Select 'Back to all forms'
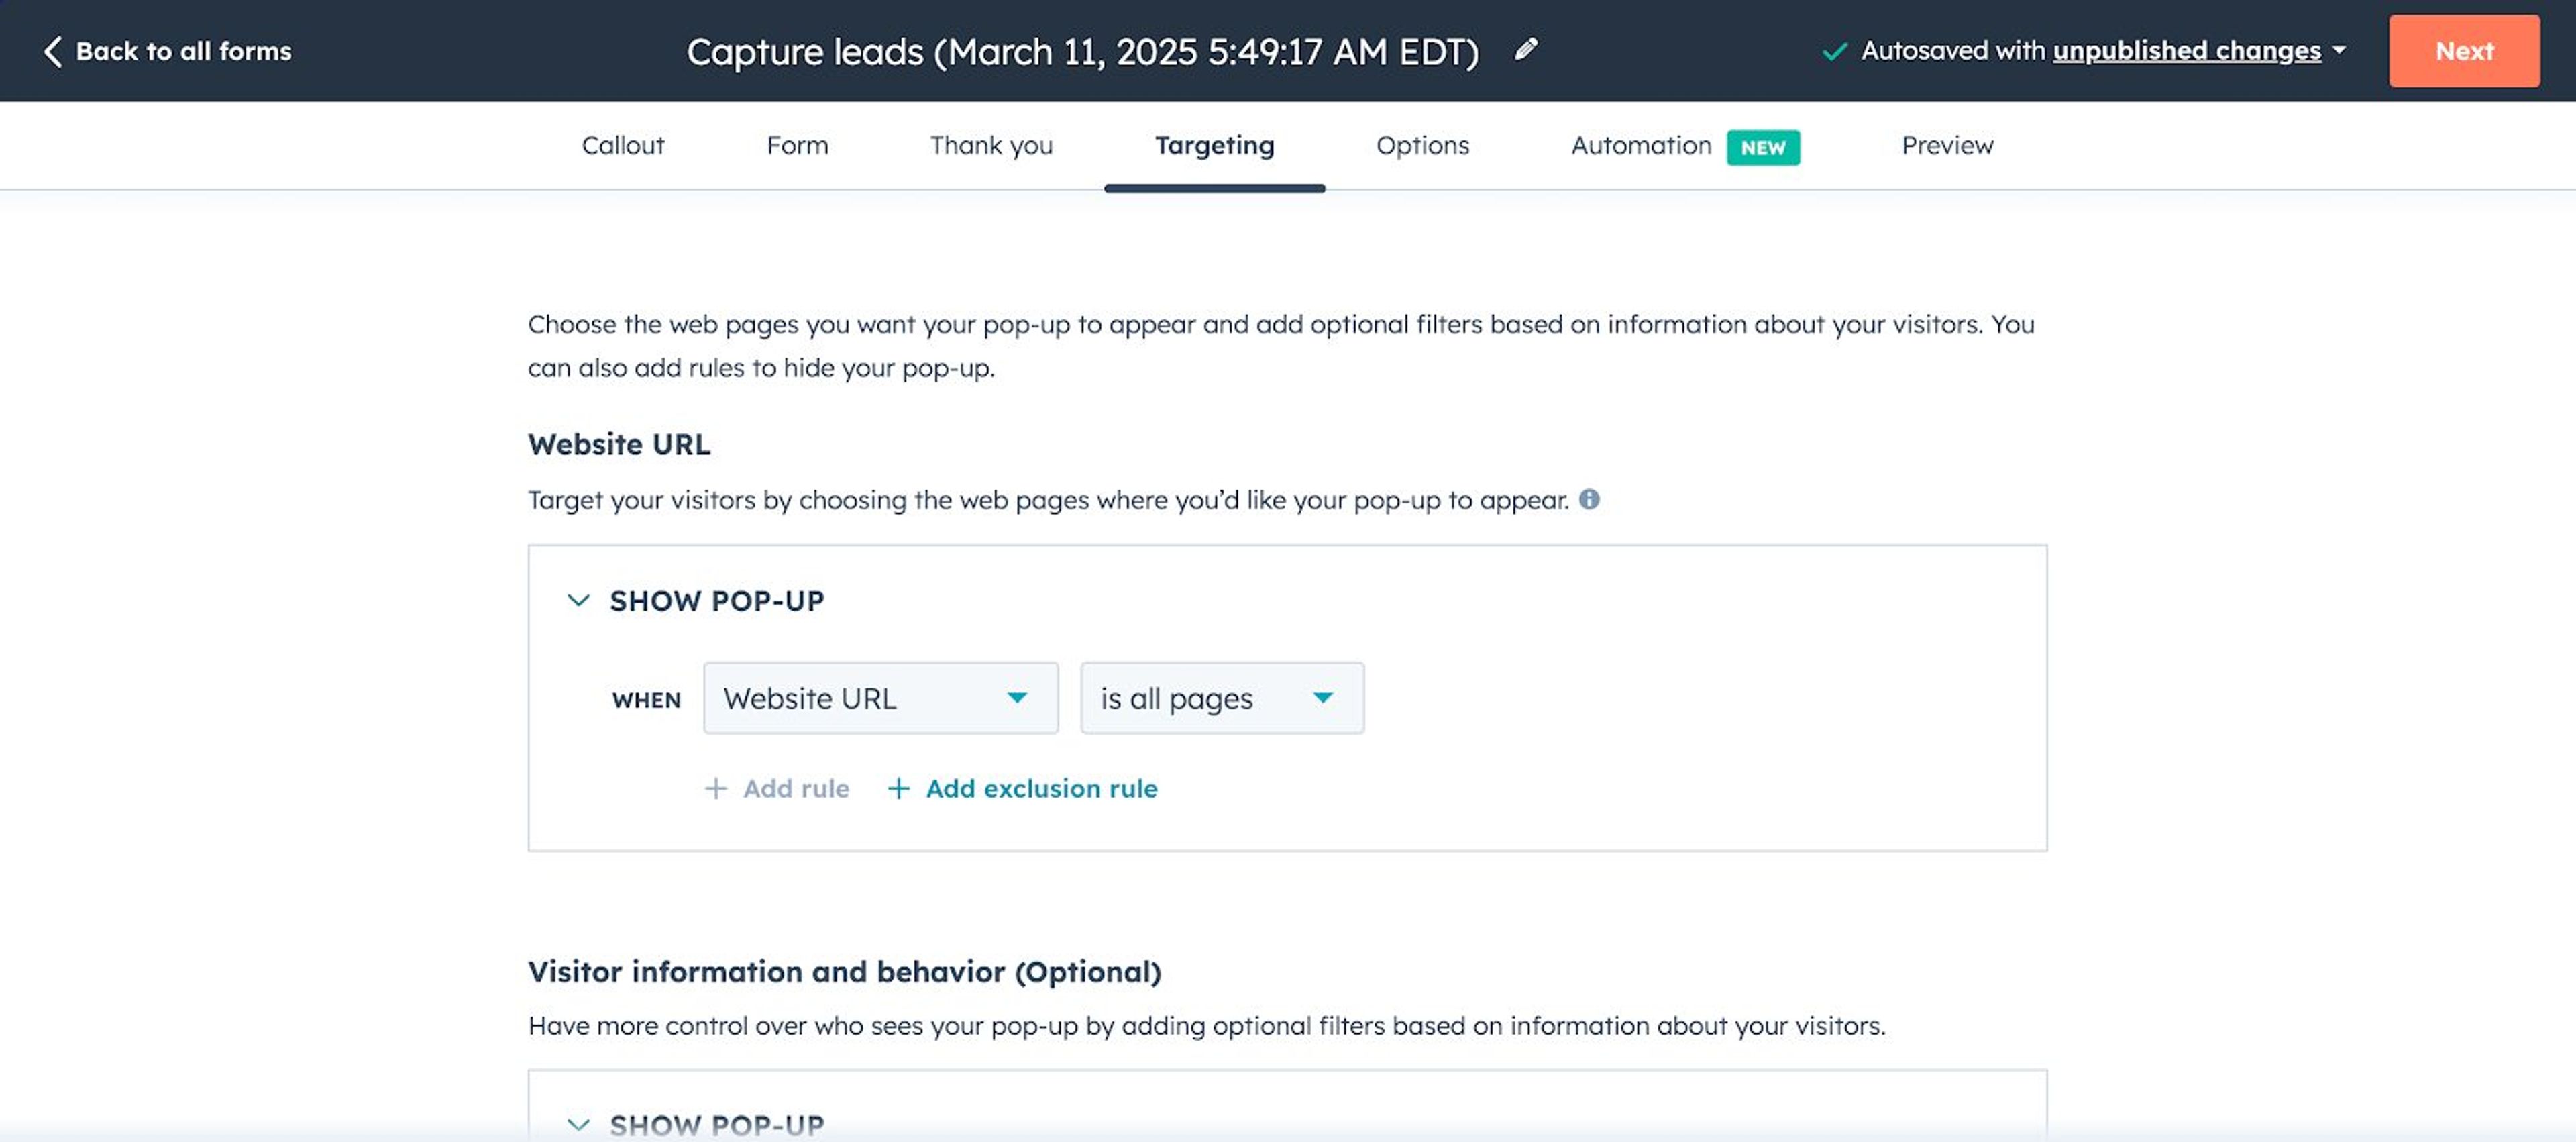The width and height of the screenshot is (2576, 1142). coord(185,50)
